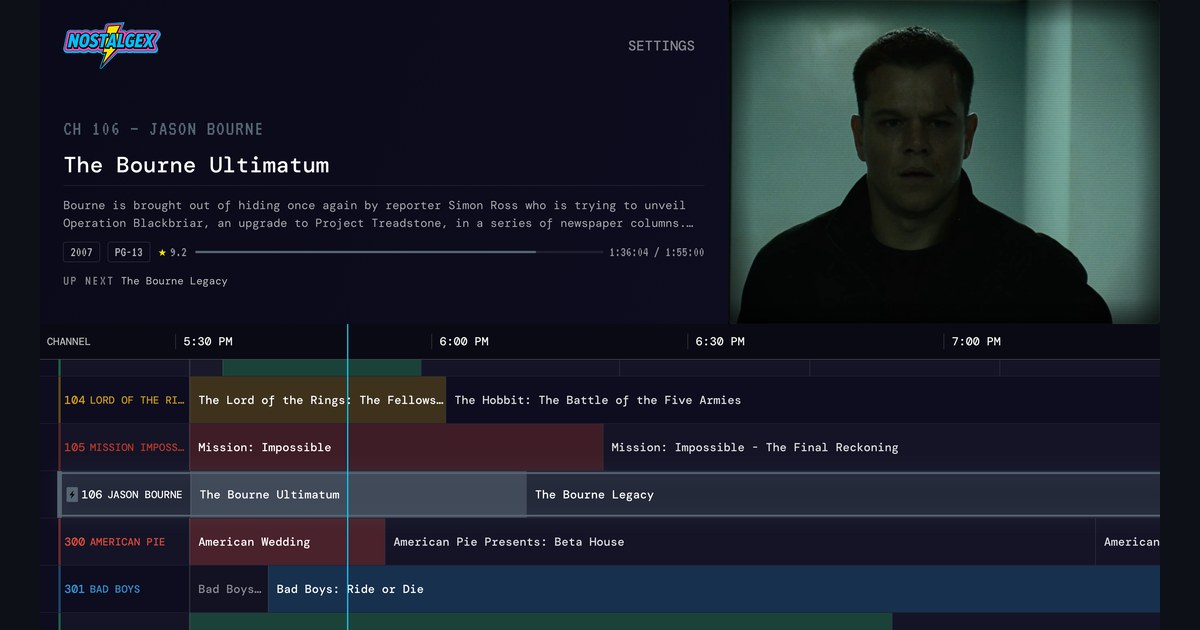1200x630 pixels.
Task: Click the 6:00 PM time header
Action: 464,341
